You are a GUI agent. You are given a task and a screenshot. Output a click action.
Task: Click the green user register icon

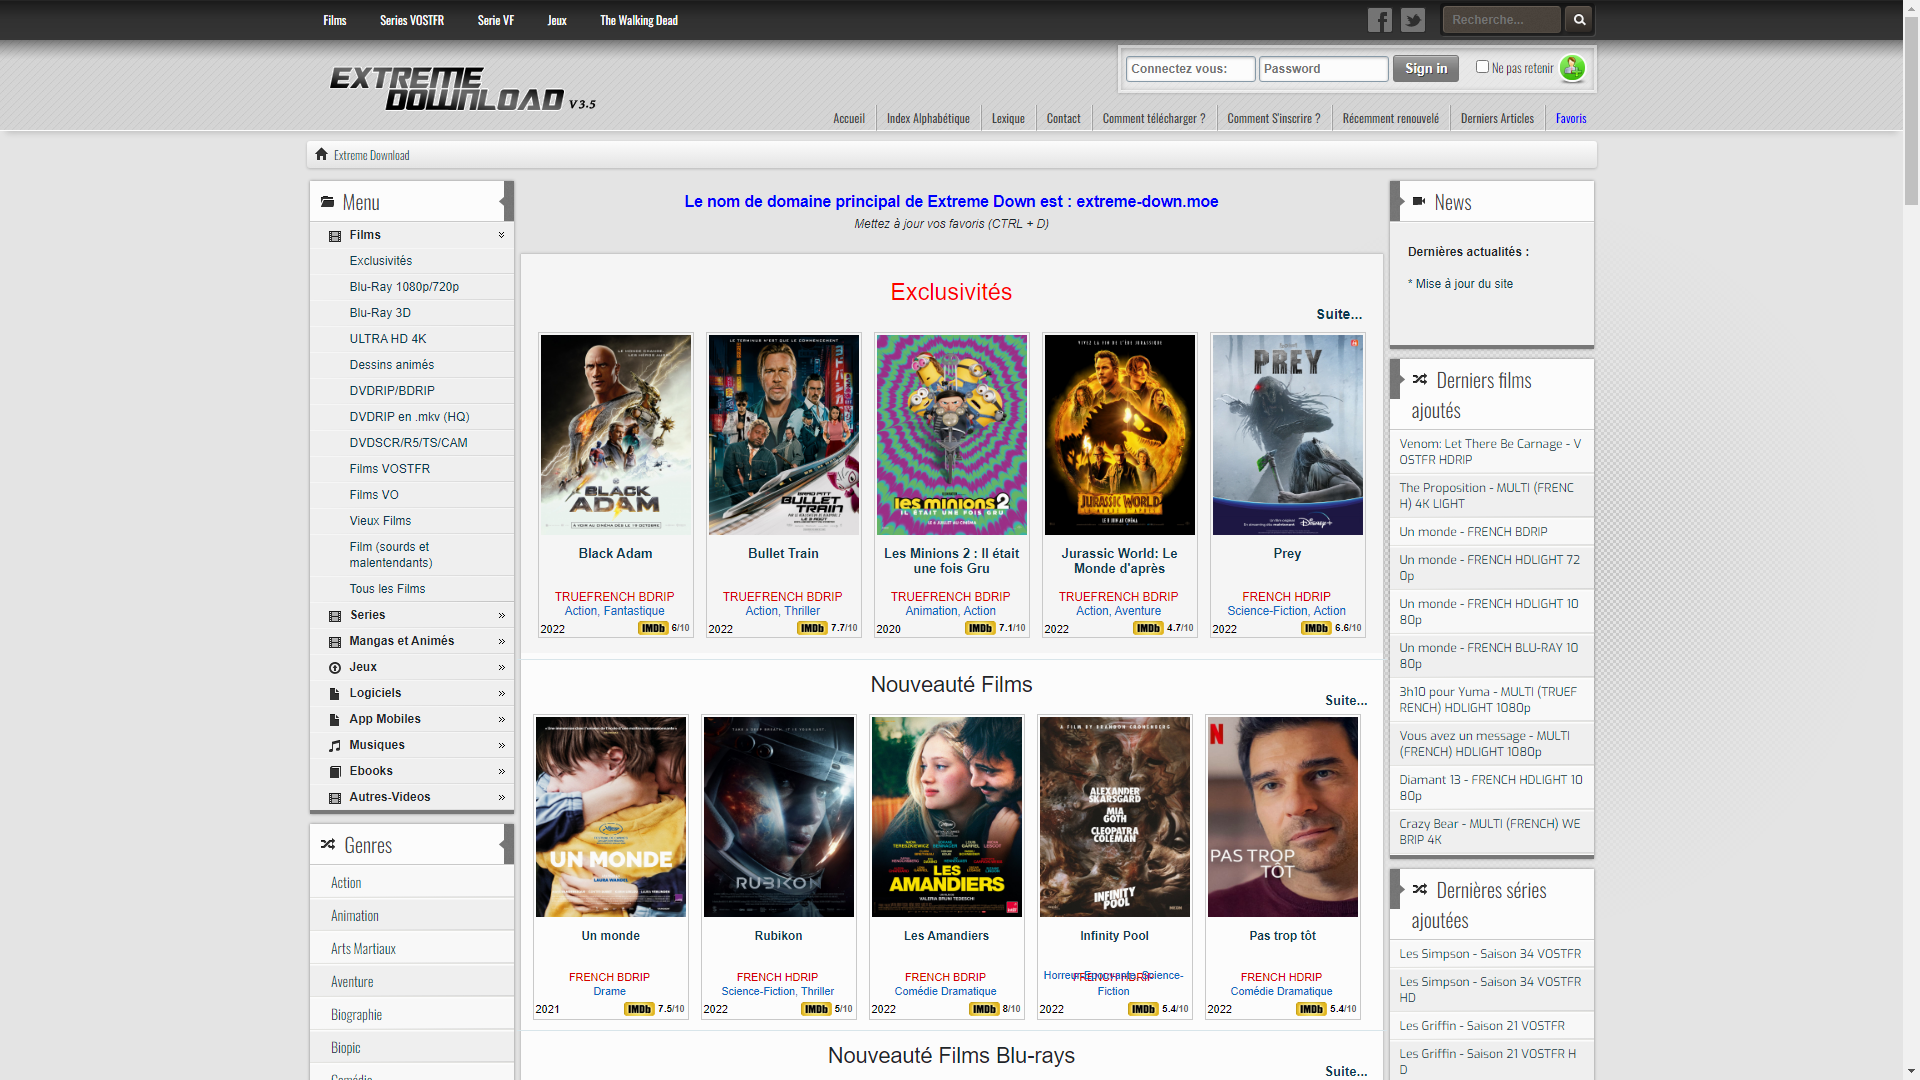pos(1572,68)
